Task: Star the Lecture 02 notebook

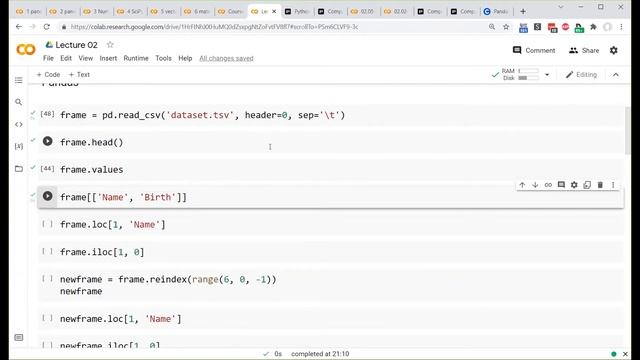Action: tap(110, 44)
